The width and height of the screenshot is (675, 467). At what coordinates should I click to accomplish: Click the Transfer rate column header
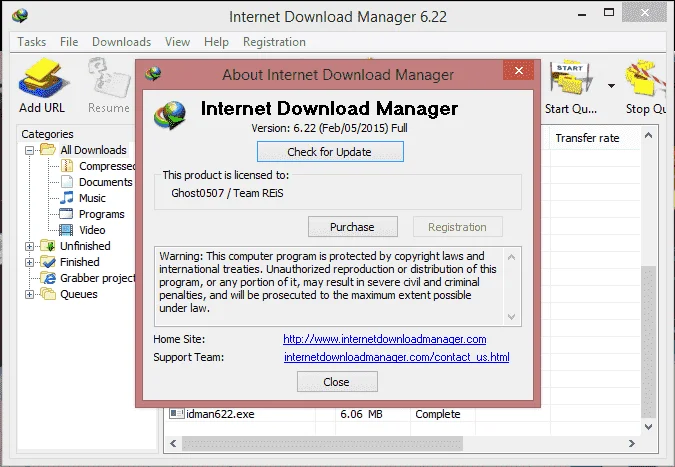pyautogui.click(x=594, y=138)
